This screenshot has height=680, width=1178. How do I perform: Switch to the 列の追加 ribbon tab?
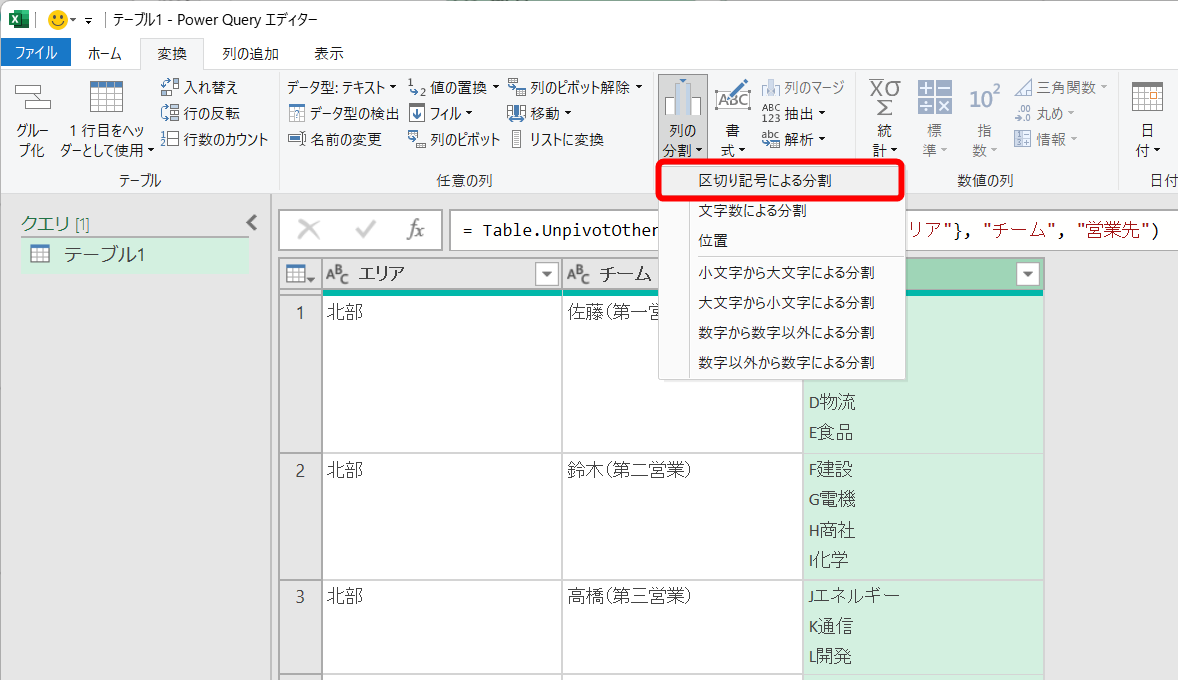click(250, 52)
